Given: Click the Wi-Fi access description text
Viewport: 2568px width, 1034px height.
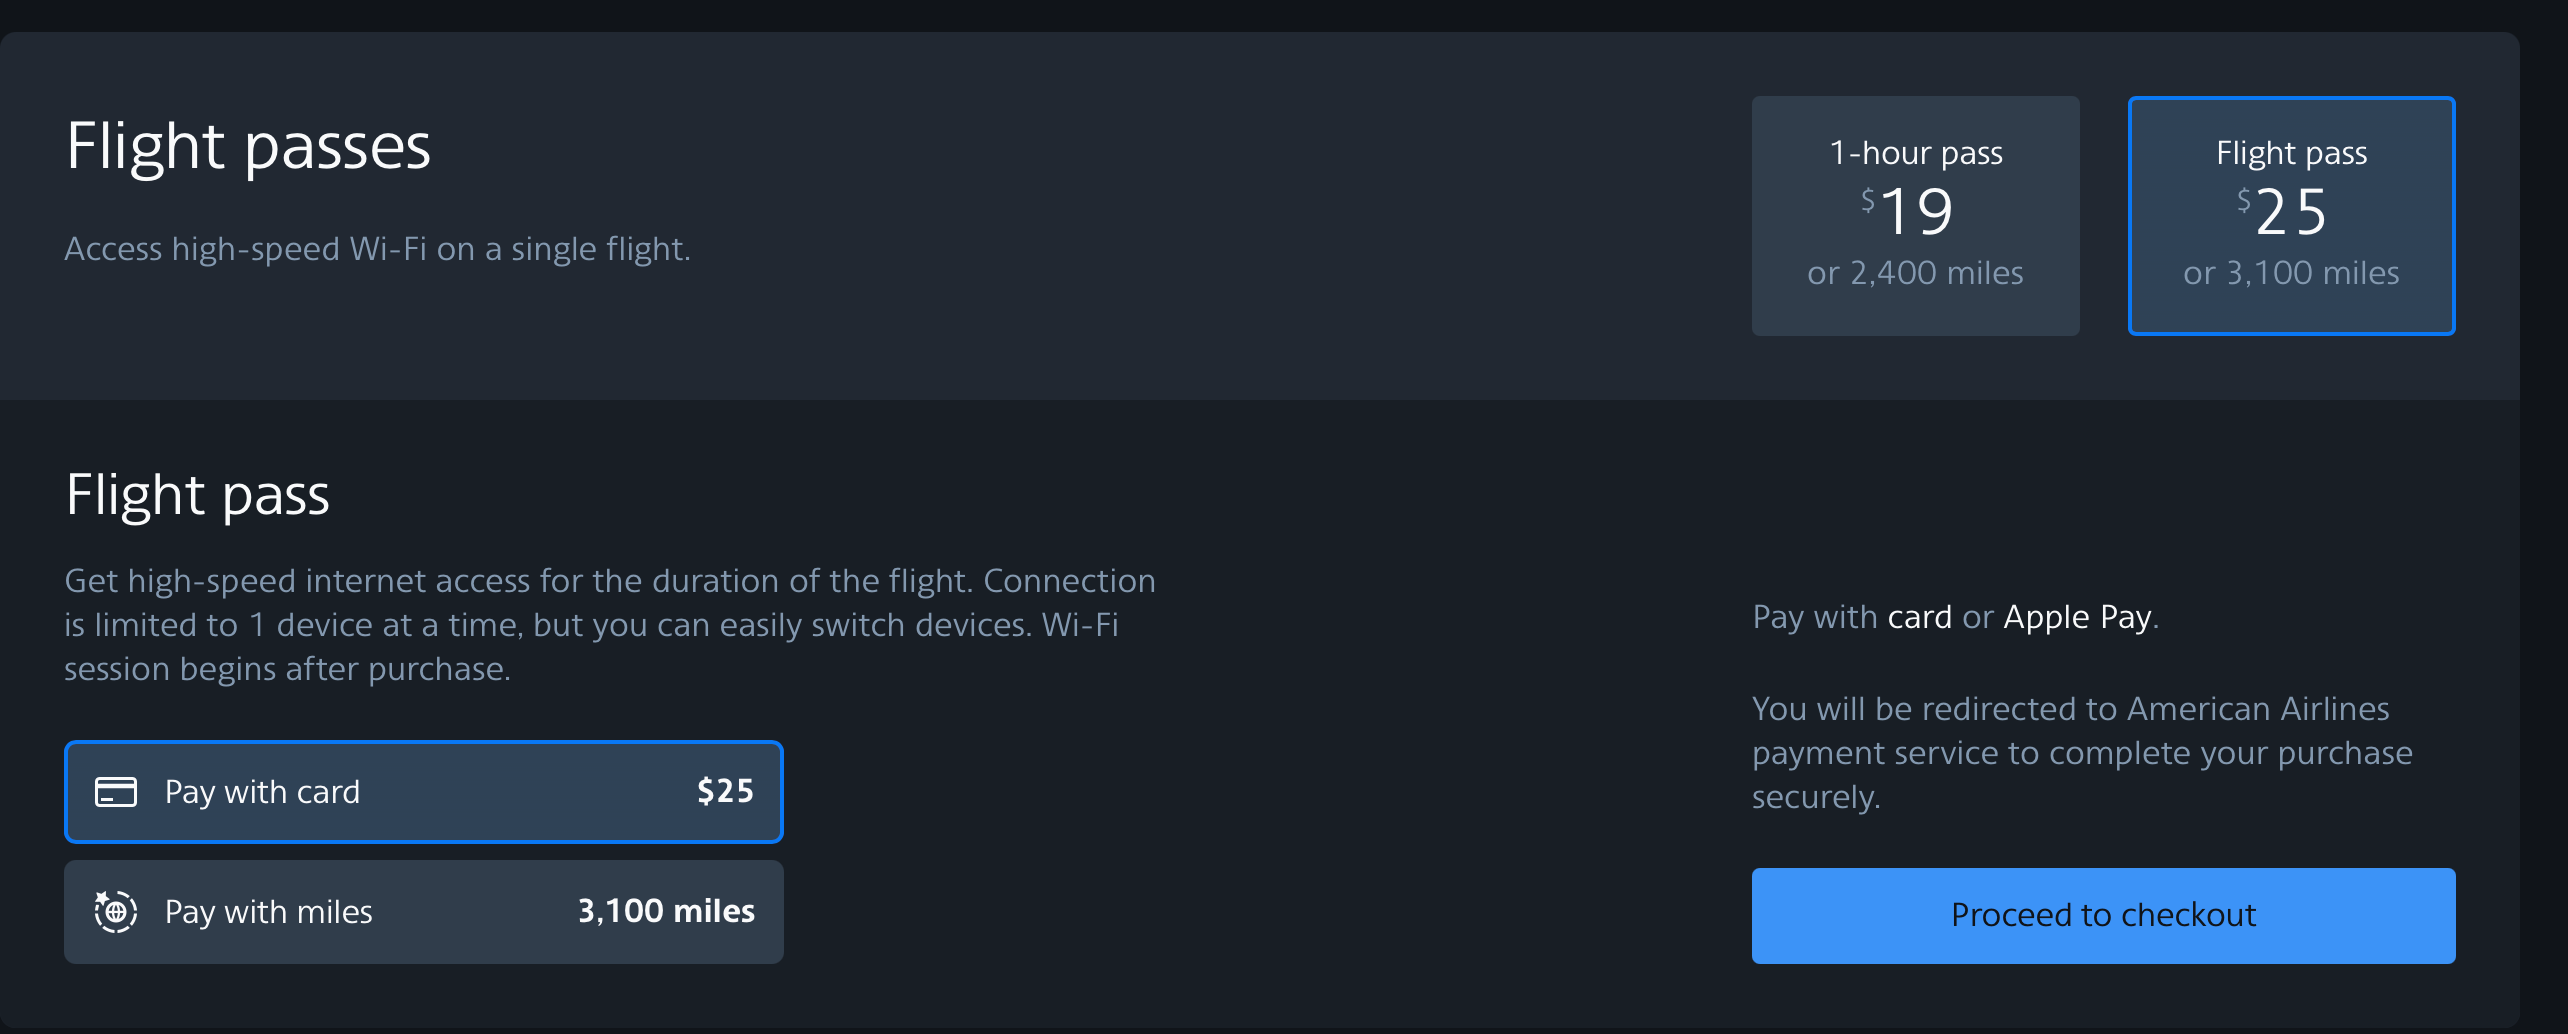Looking at the screenshot, I should pyautogui.click(x=378, y=249).
